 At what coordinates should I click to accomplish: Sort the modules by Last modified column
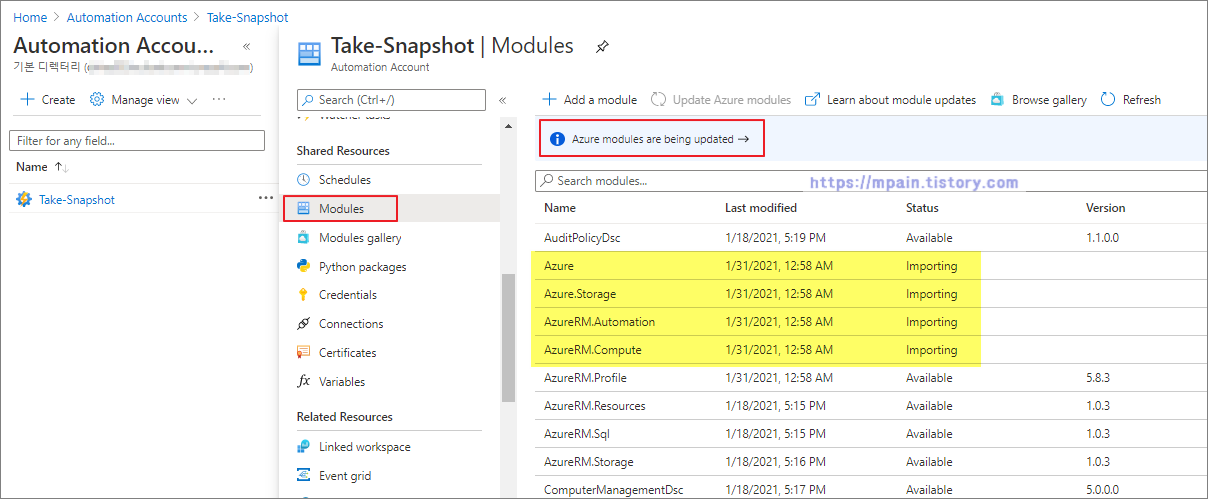click(x=760, y=208)
